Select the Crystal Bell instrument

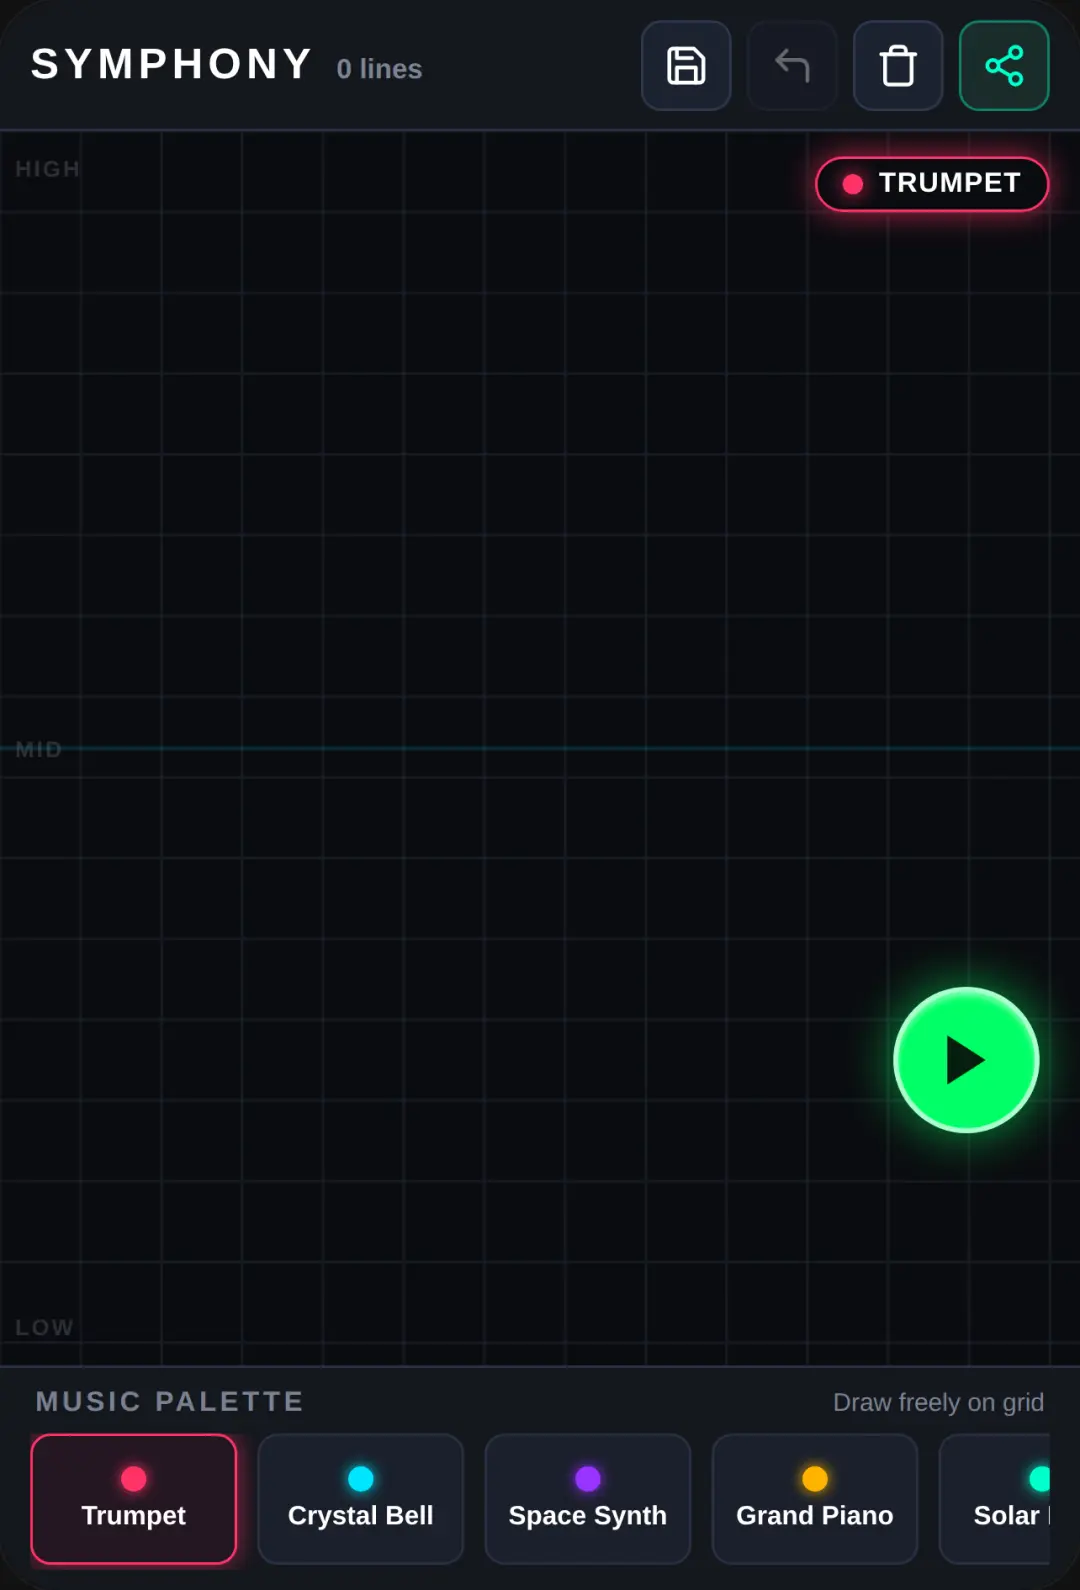pos(361,1499)
